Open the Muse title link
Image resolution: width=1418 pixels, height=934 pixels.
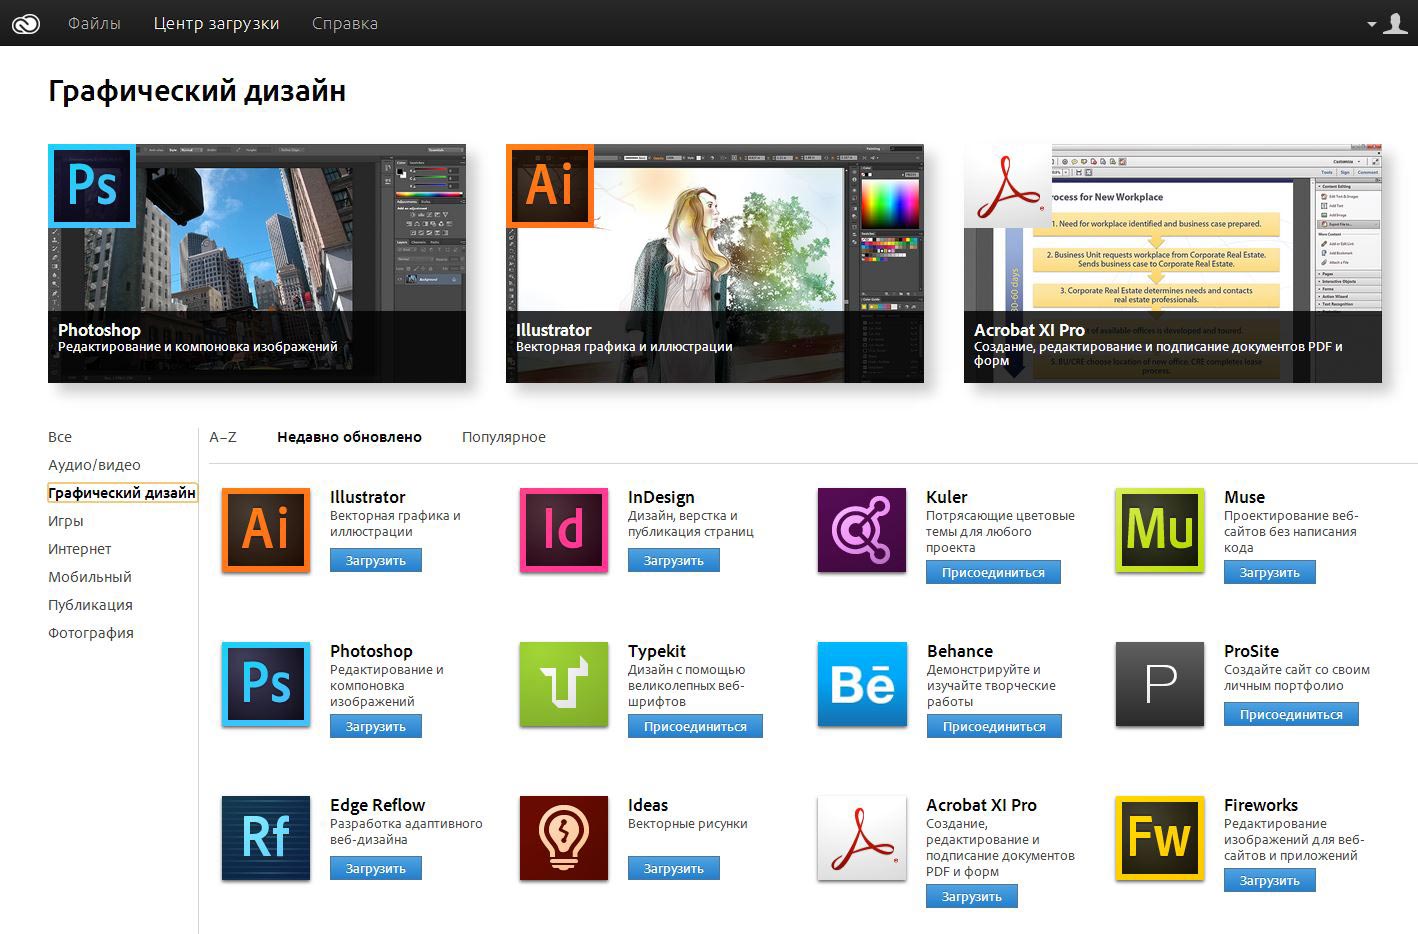[1244, 497]
